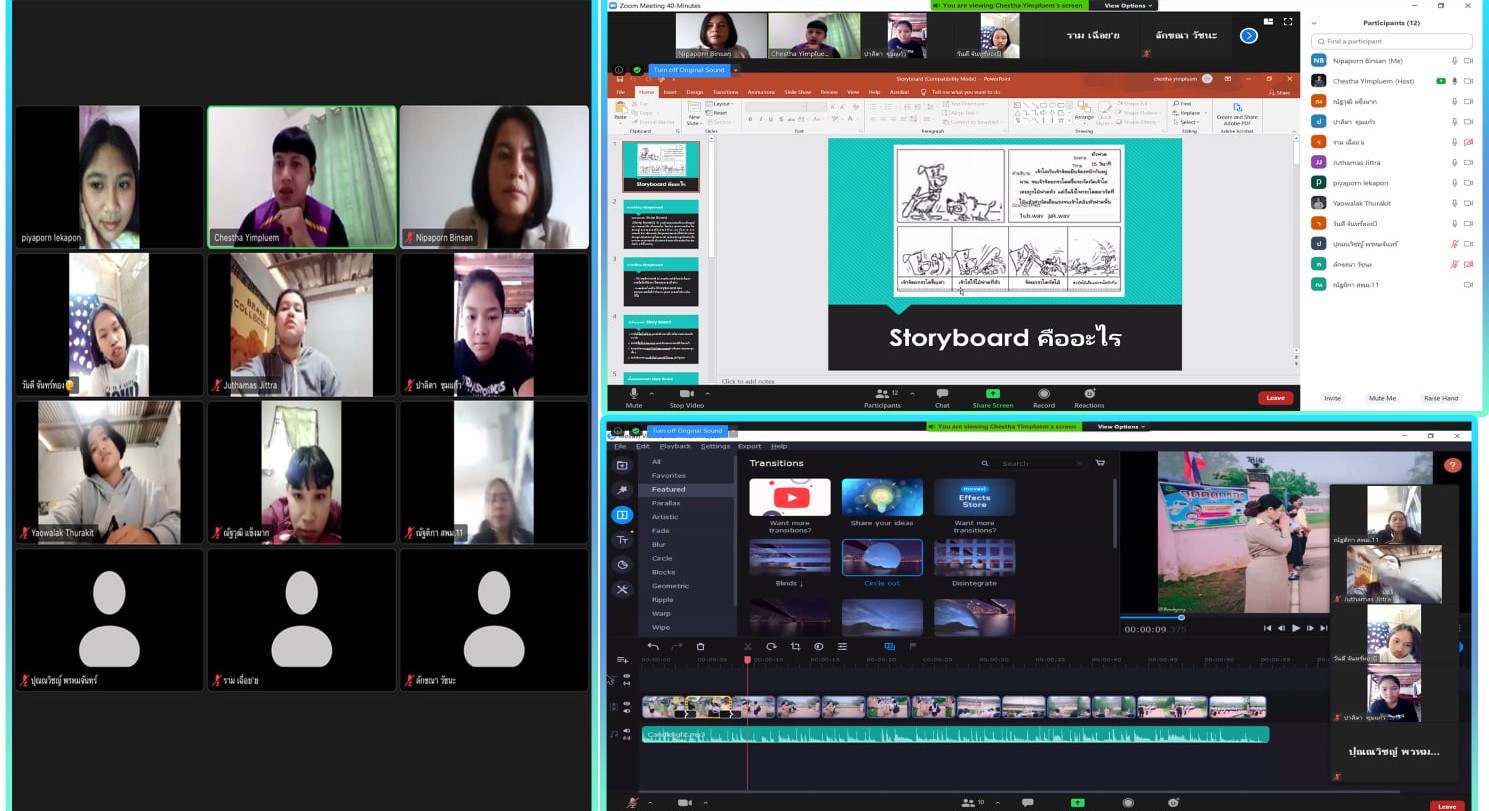The width and height of the screenshot is (1489, 811).
Task: Open the Playback menu in Movavi
Action: click(675, 446)
